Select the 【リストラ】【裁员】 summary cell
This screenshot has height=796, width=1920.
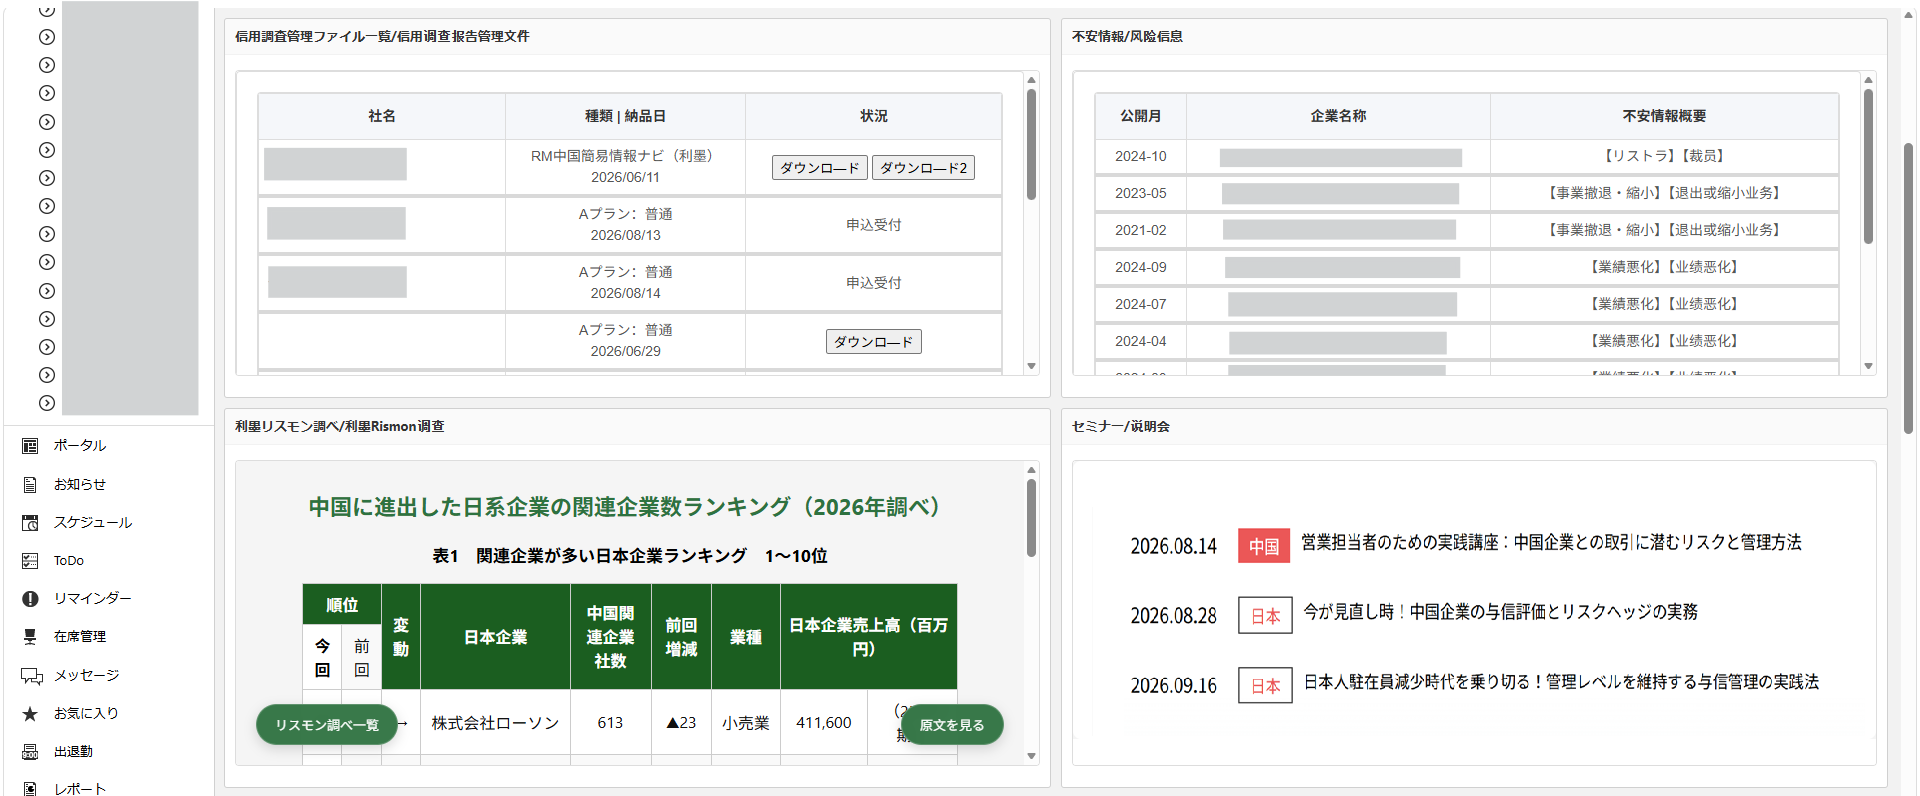point(1664,156)
